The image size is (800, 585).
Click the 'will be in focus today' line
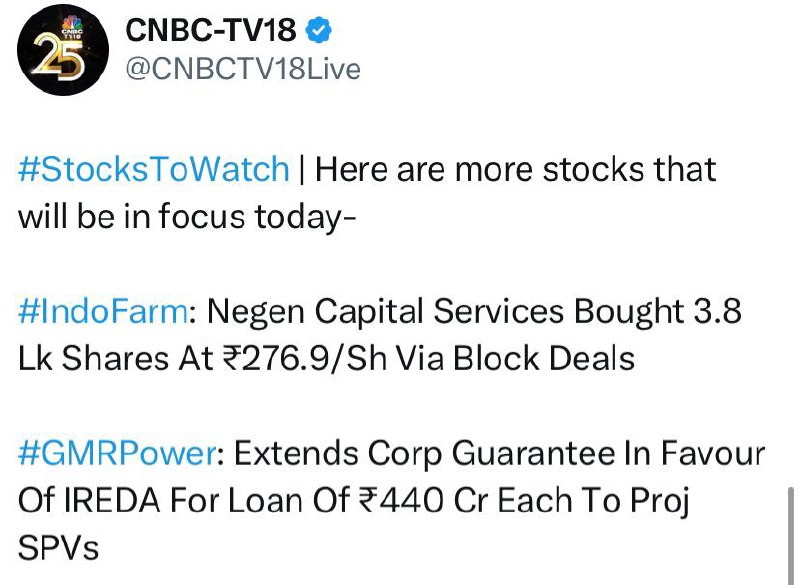186,217
